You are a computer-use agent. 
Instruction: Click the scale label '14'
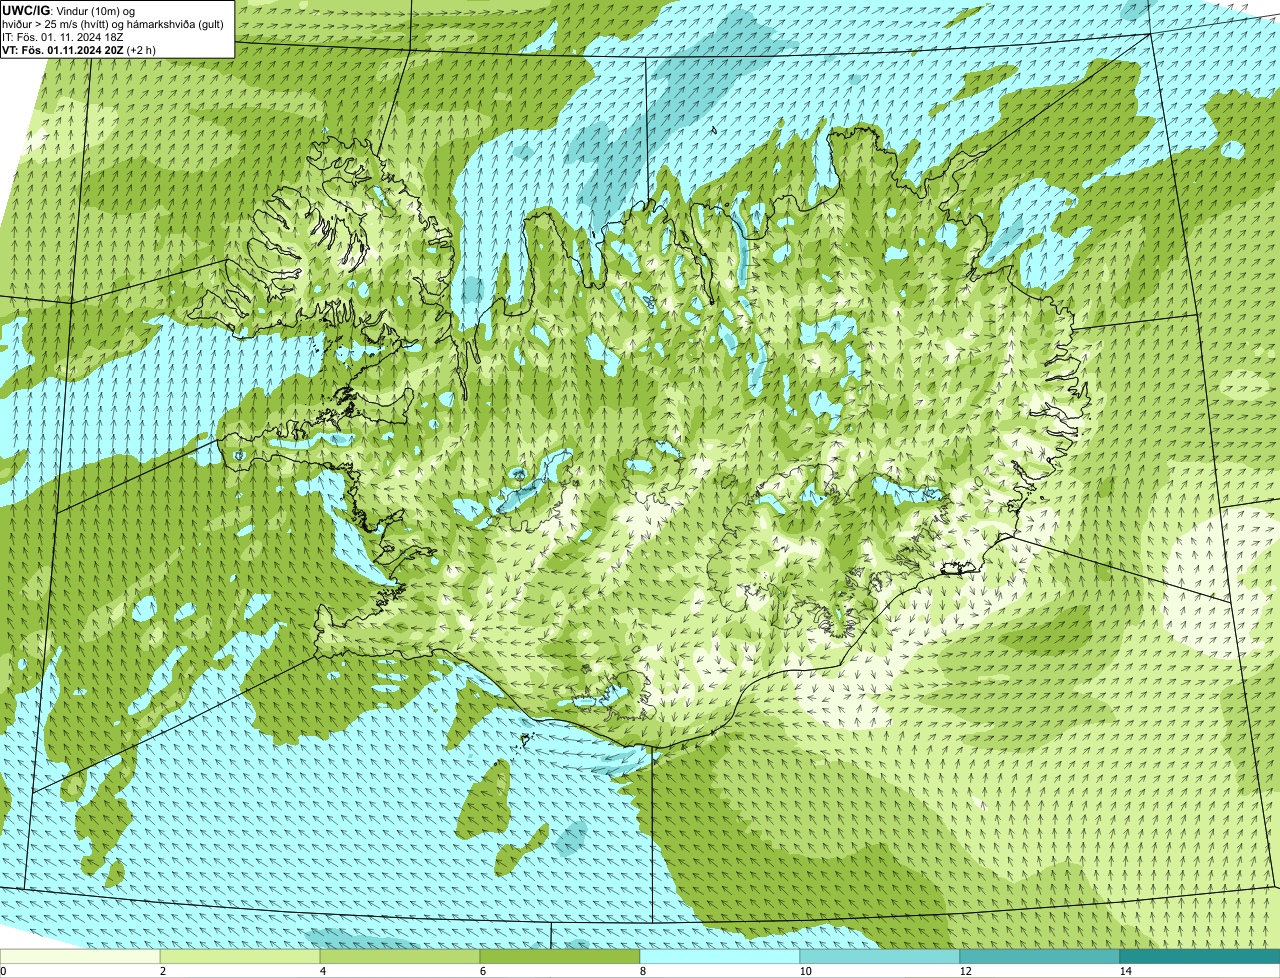tap(1125, 971)
